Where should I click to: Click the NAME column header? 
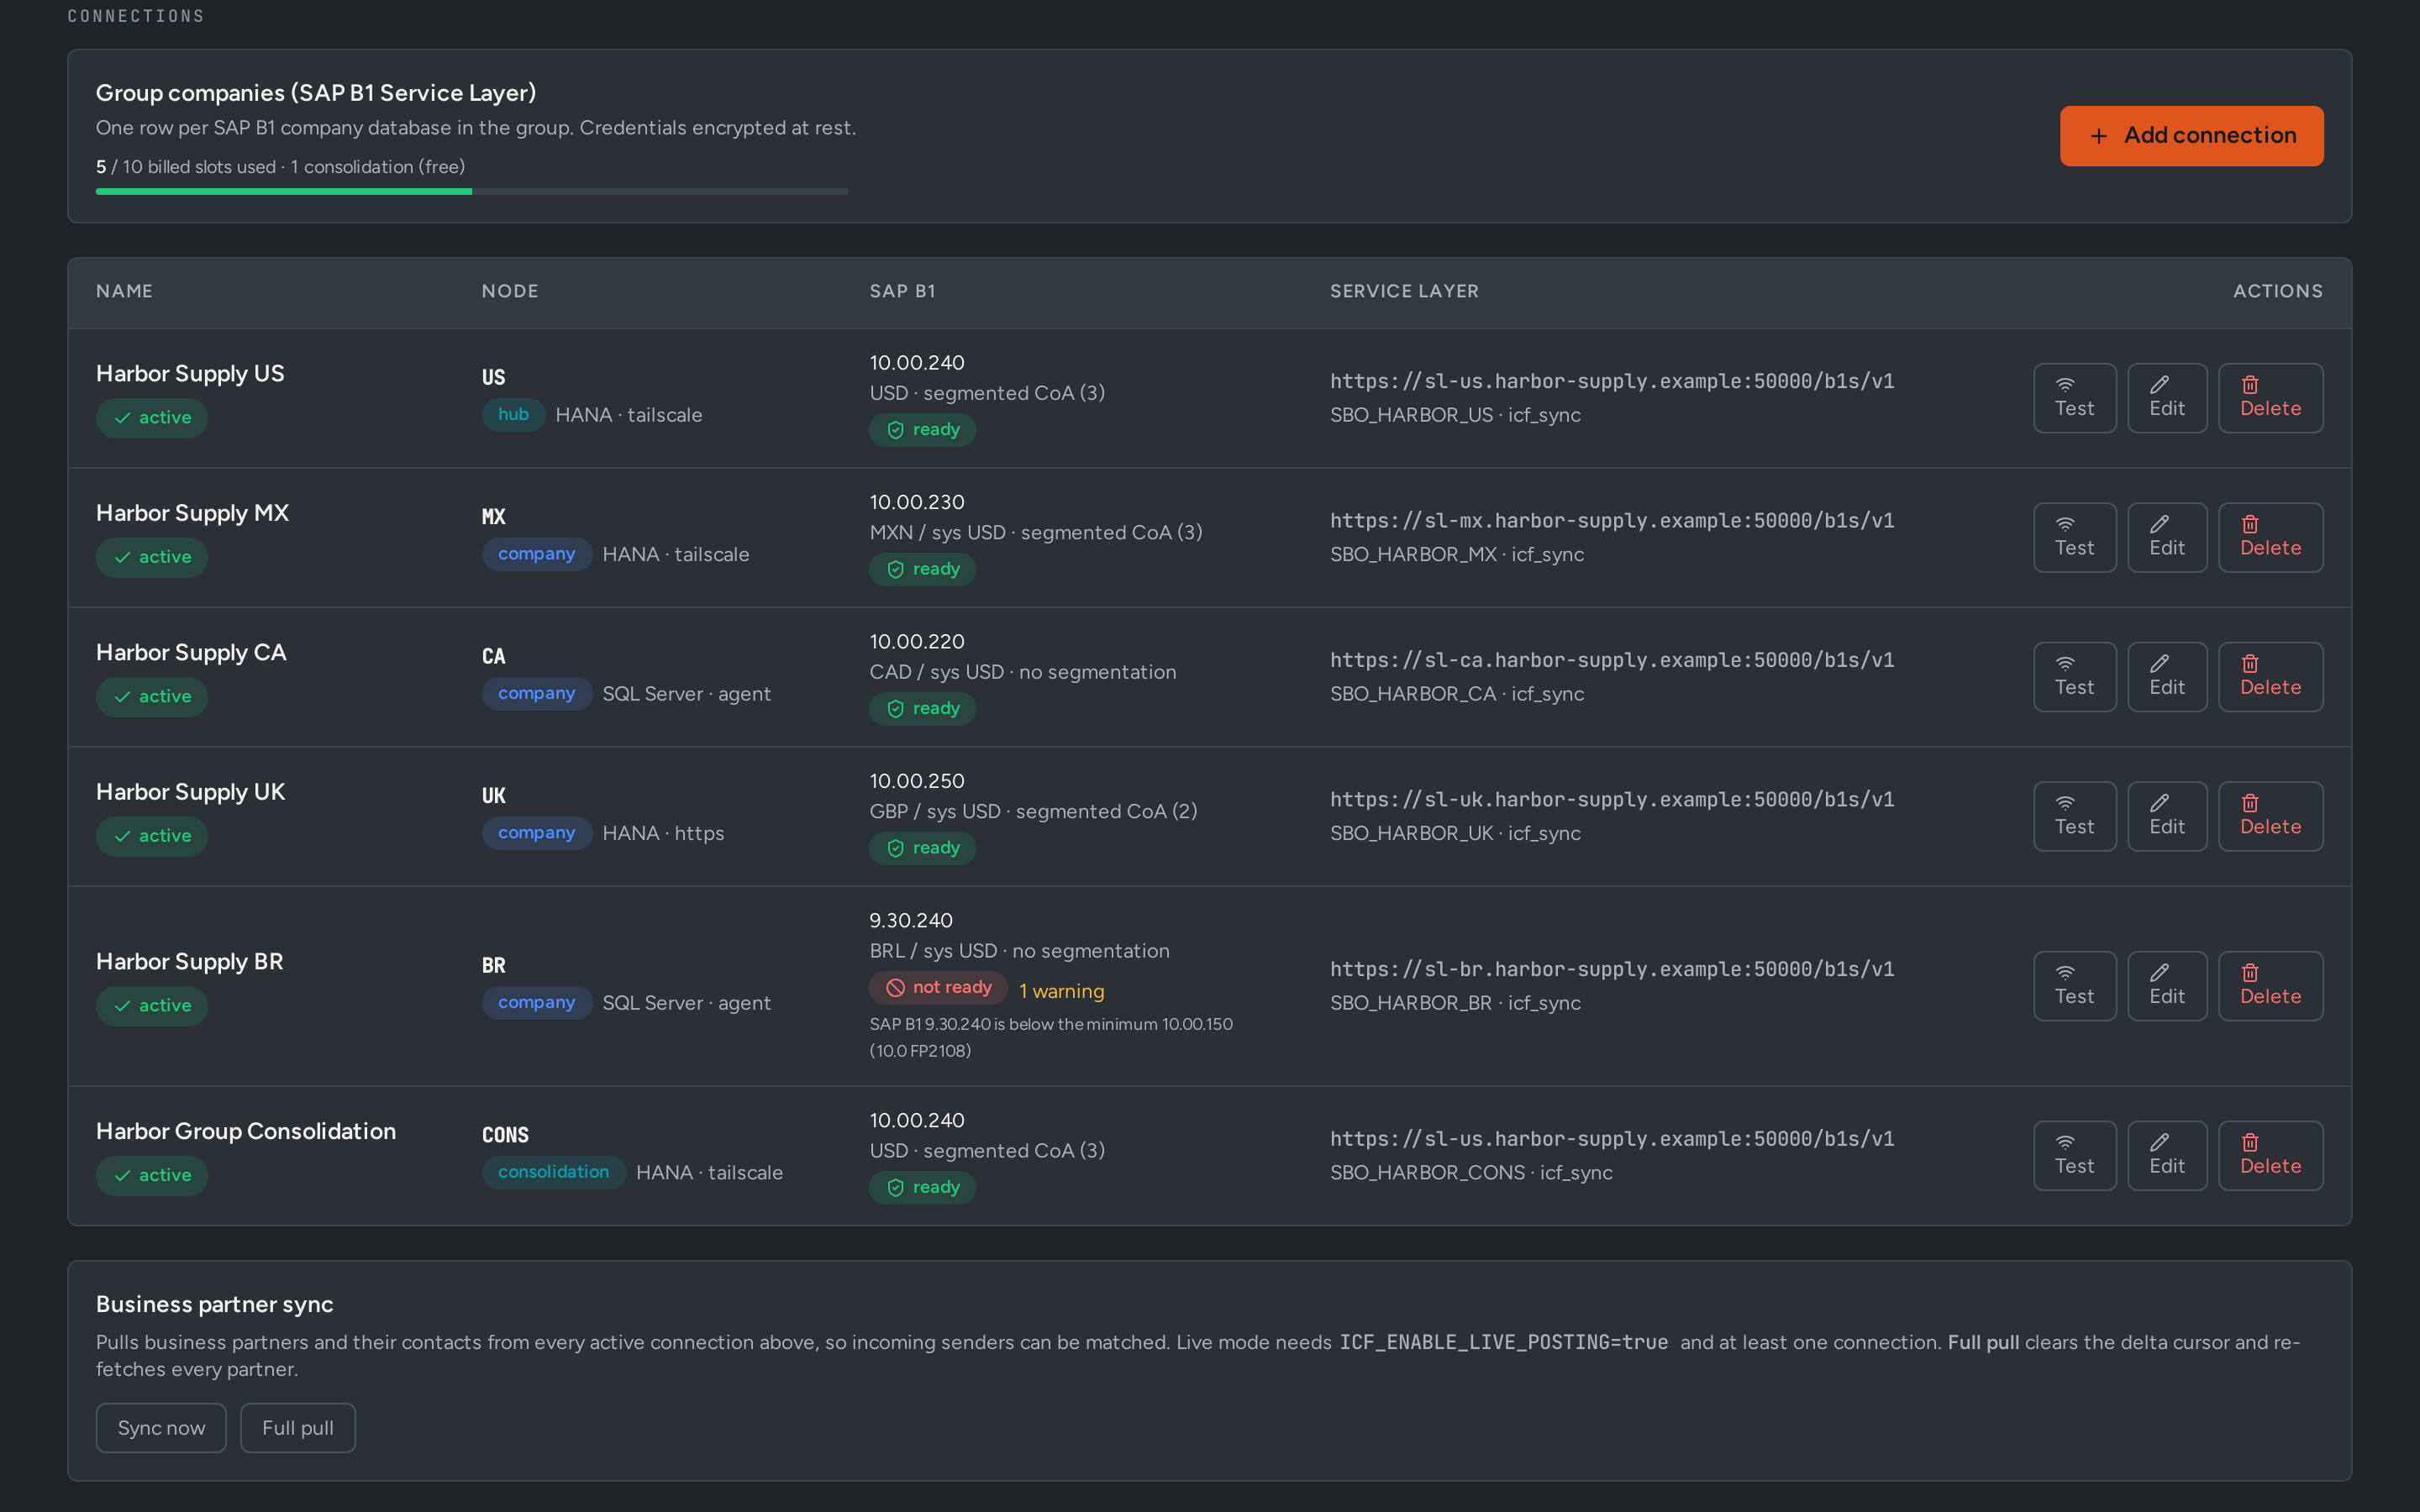coord(124,291)
